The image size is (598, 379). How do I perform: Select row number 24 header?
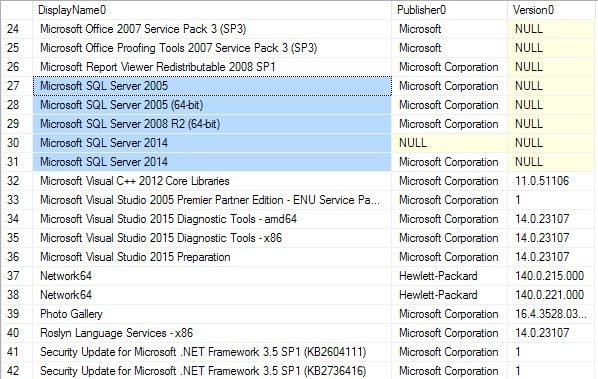click(16, 29)
